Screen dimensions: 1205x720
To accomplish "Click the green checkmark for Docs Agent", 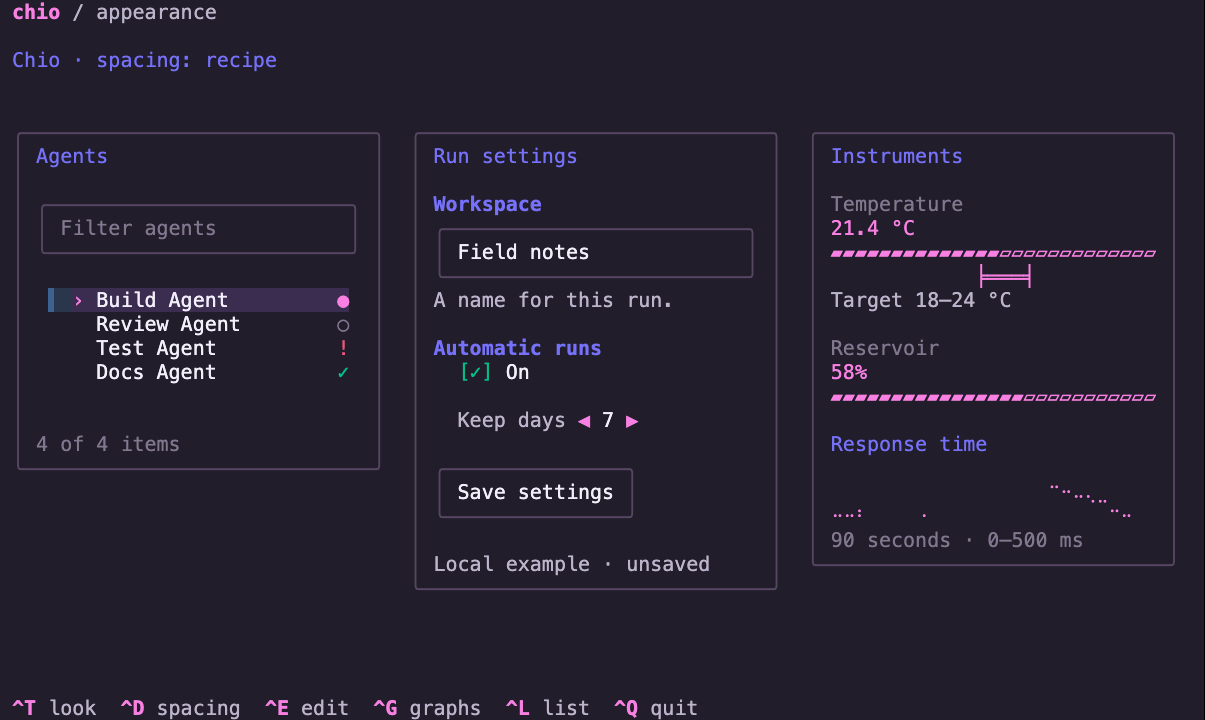I will coord(343,372).
